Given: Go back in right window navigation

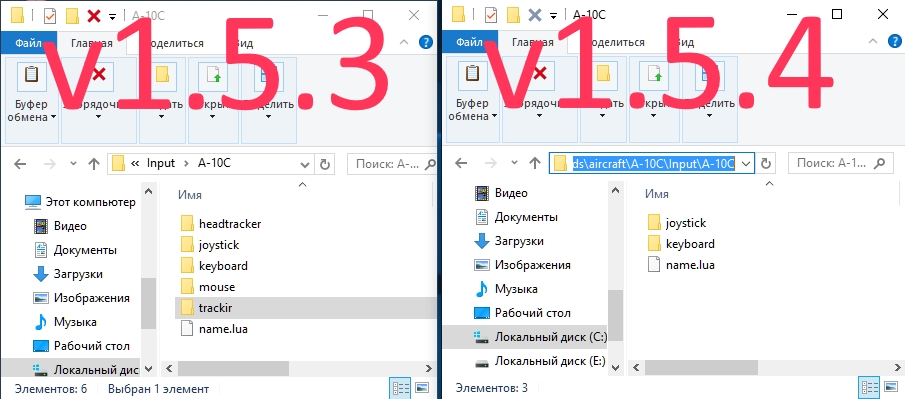Looking at the screenshot, I should (x=461, y=163).
